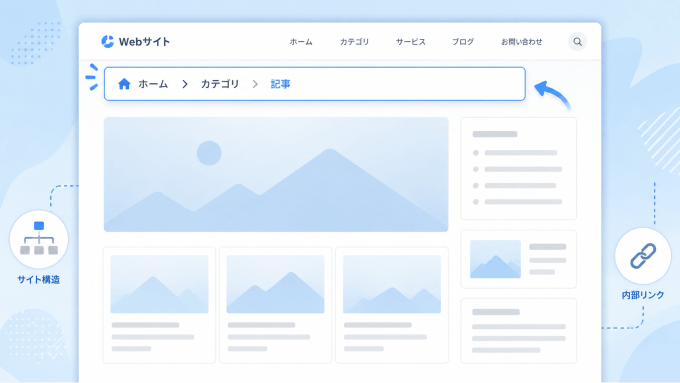Click the サイト構造 hierarchy icon

(x=39, y=238)
